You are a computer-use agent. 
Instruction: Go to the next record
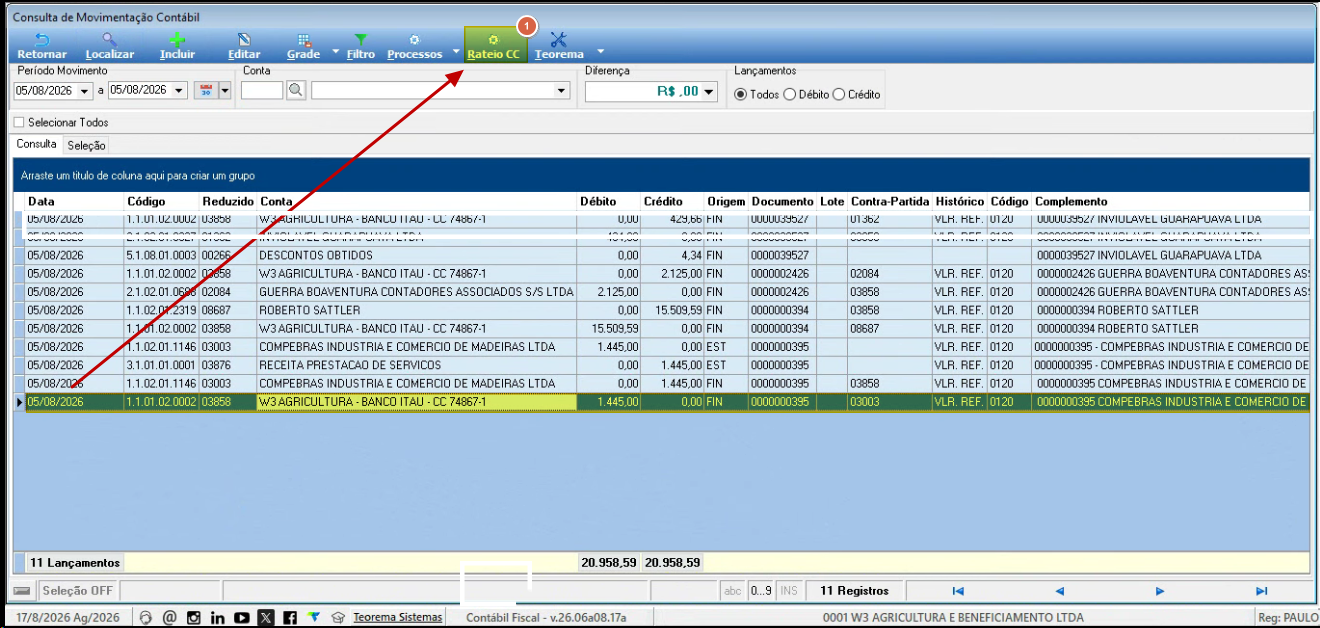point(1160,591)
